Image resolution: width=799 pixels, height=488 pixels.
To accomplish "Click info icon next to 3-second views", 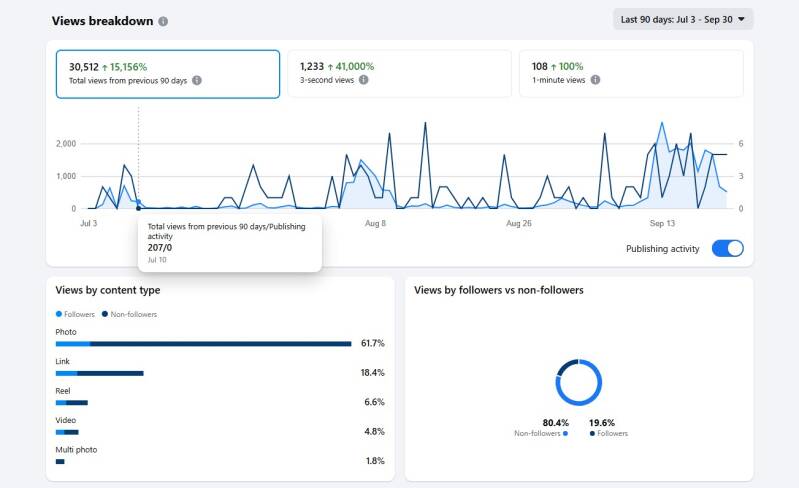I will 364,80.
